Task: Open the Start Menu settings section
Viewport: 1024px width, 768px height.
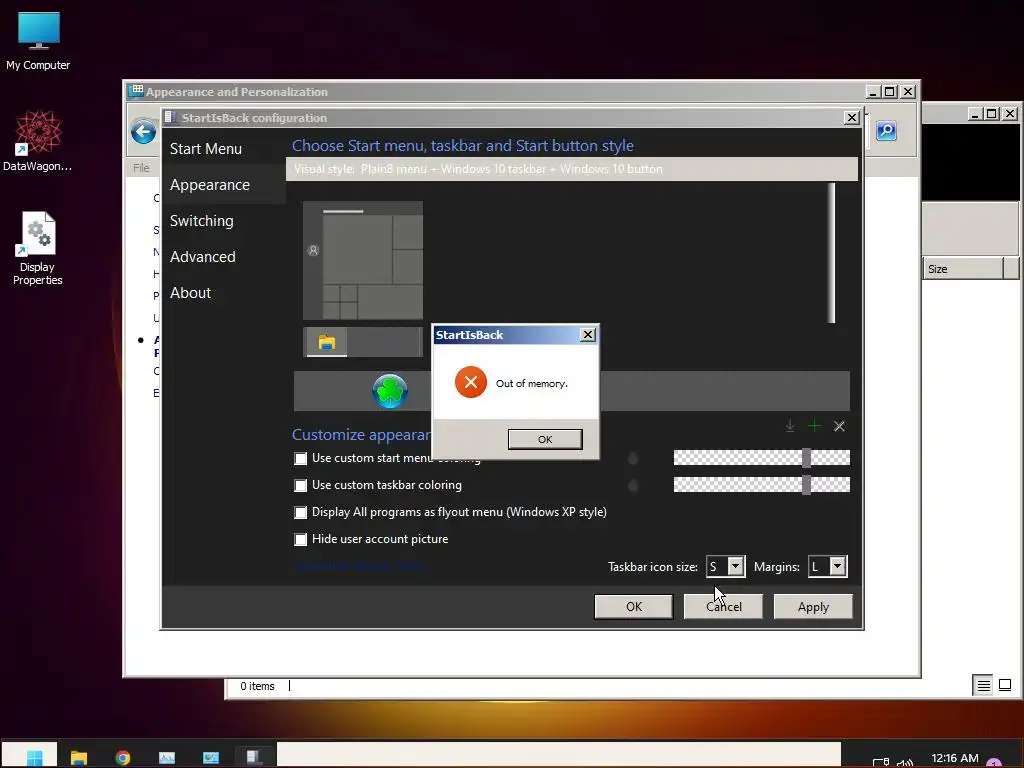Action: 206,149
